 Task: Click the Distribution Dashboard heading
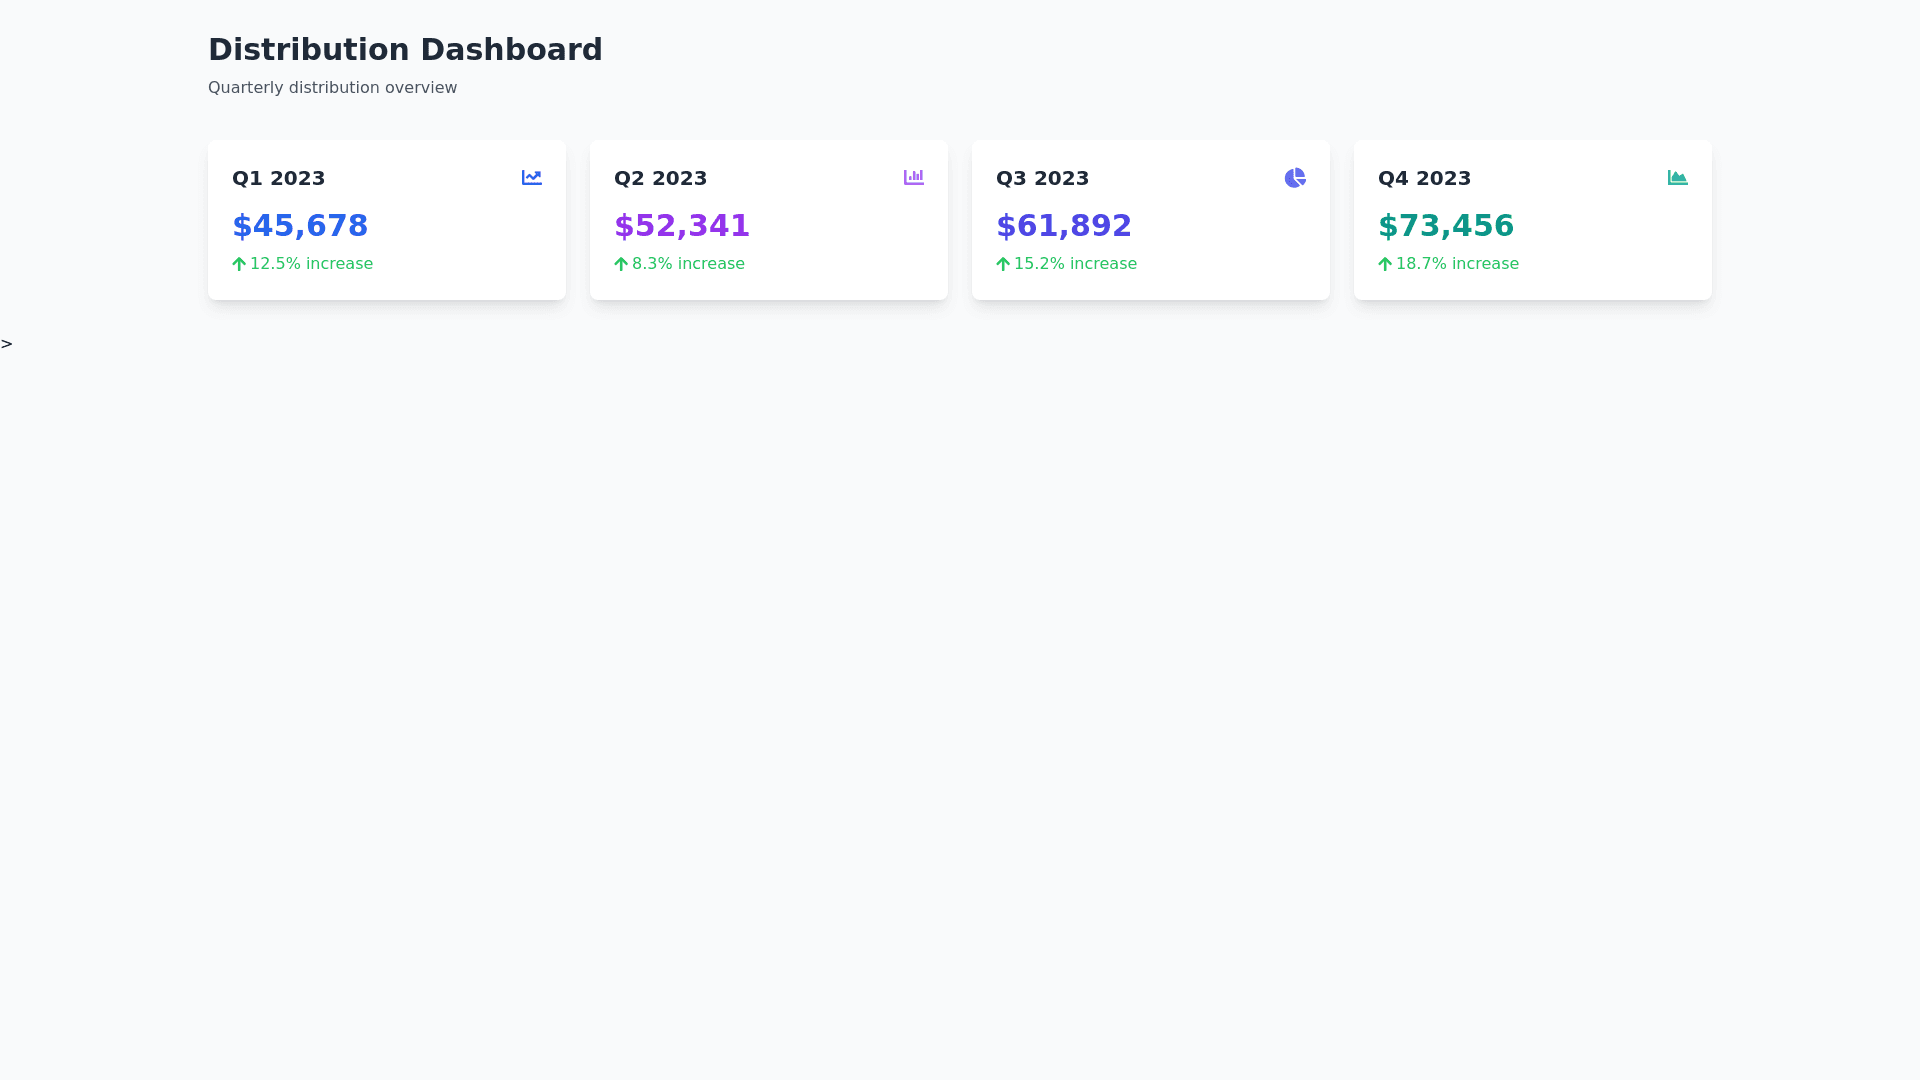tap(405, 50)
